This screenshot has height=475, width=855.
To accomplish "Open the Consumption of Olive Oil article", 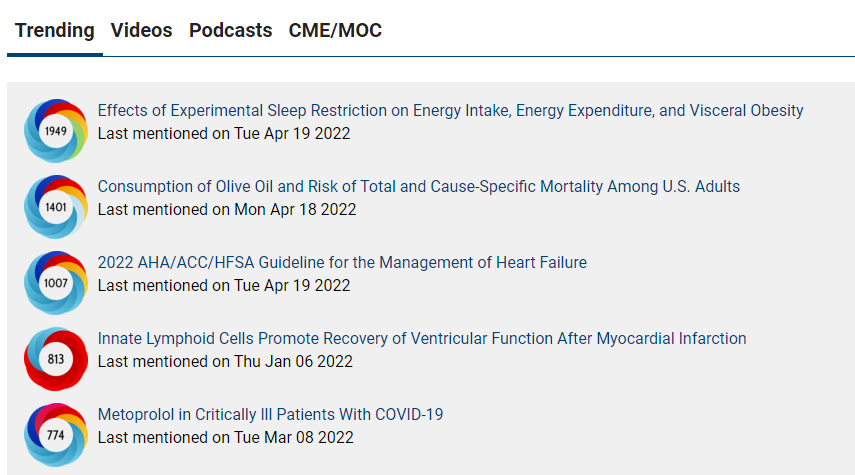I will [419, 187].
